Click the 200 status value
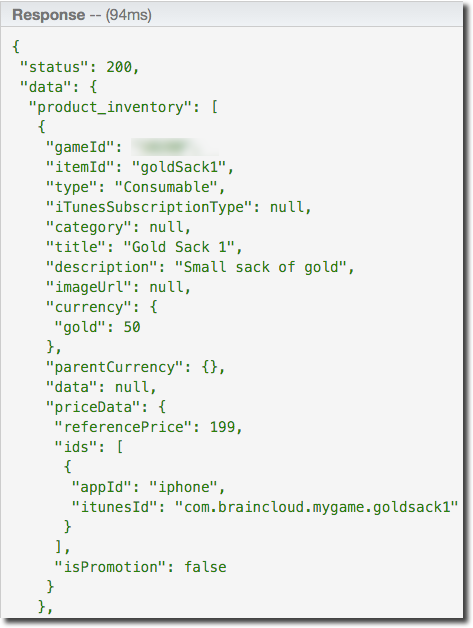This screenshot has width=473, height=628. coord(119,67)
